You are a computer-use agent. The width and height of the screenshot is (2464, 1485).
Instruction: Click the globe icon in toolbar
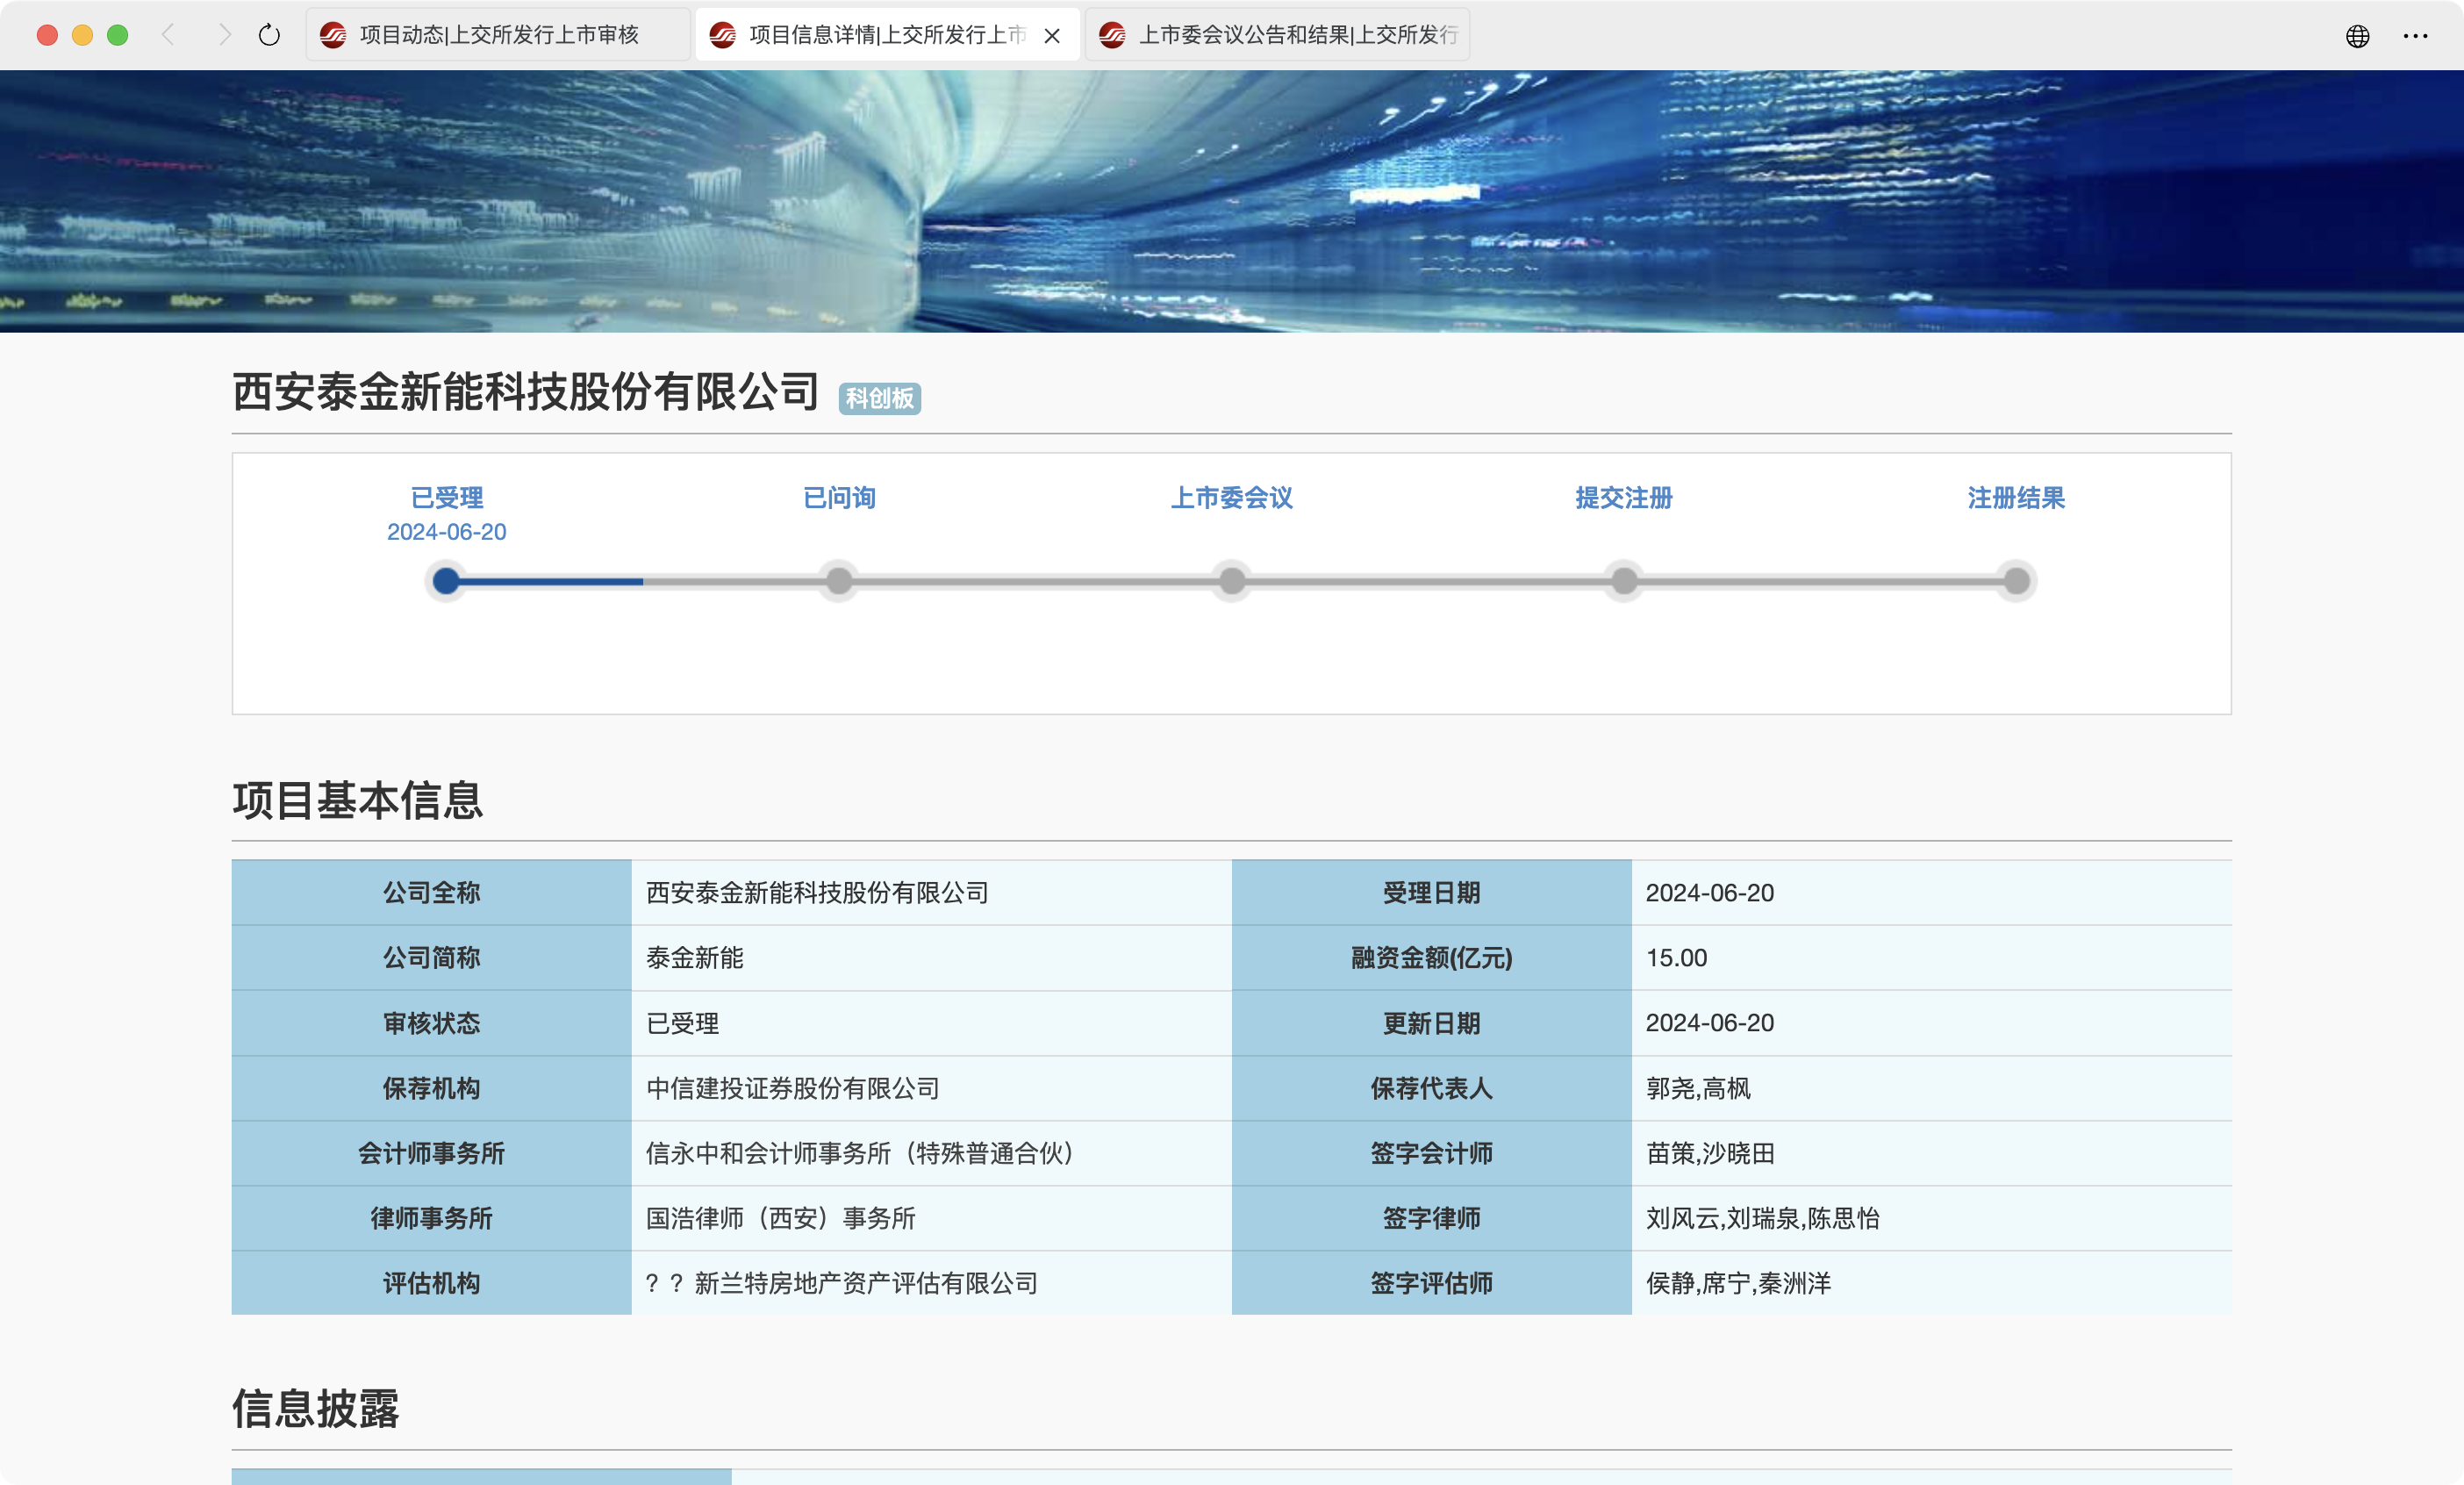point(2357,36)
